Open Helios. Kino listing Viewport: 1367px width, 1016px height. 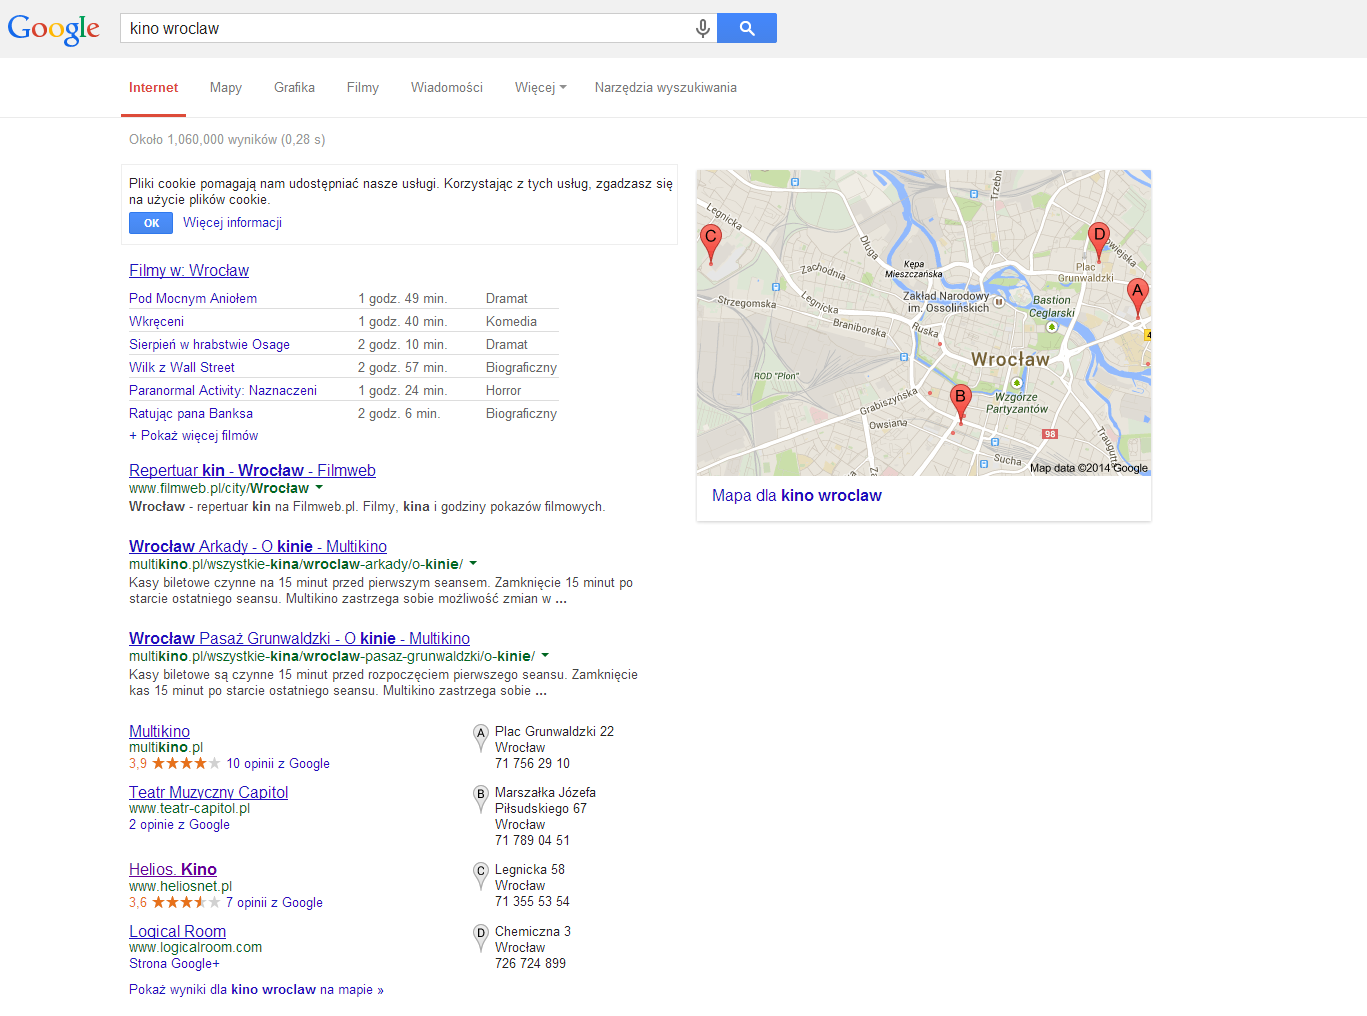(x=173, y=869)
